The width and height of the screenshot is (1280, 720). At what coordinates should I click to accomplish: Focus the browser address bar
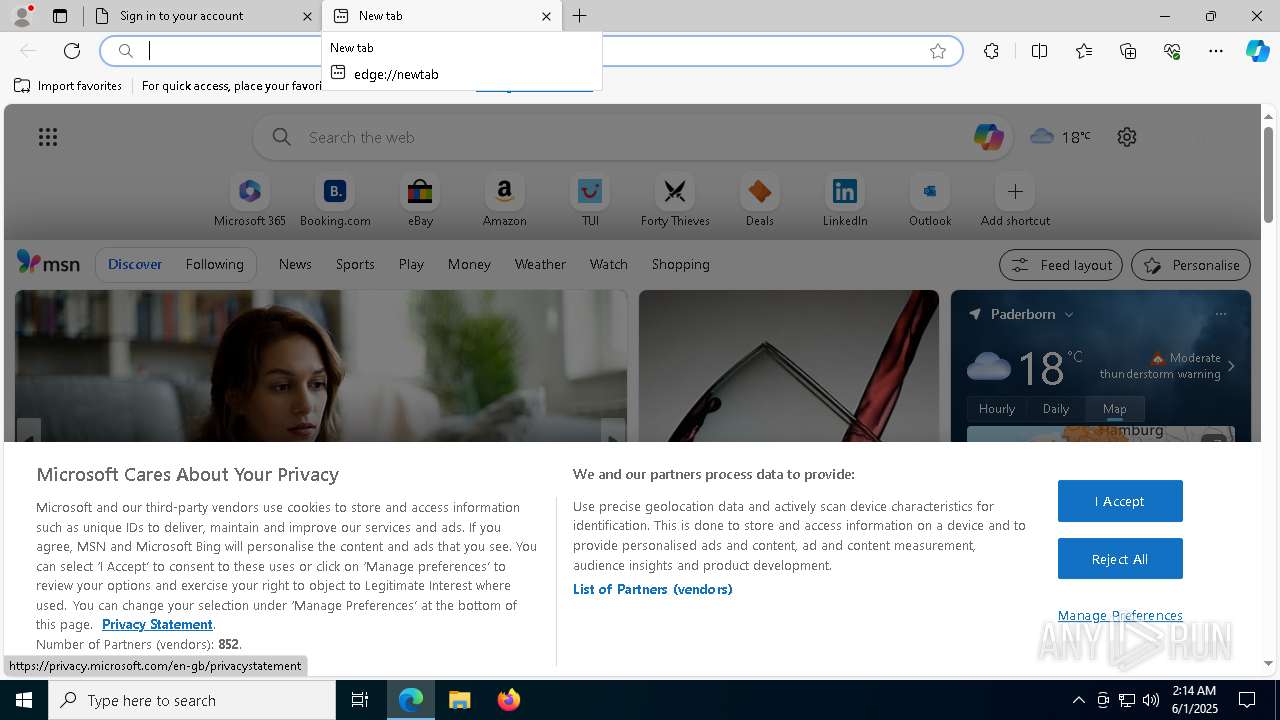coord(531,51)
